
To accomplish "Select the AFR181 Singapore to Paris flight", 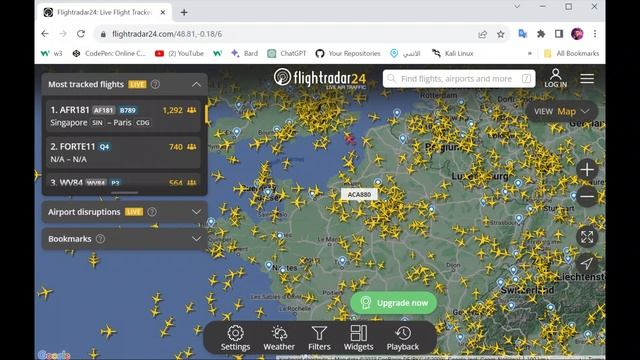I will pyautogui.click(x=123, y=116).
